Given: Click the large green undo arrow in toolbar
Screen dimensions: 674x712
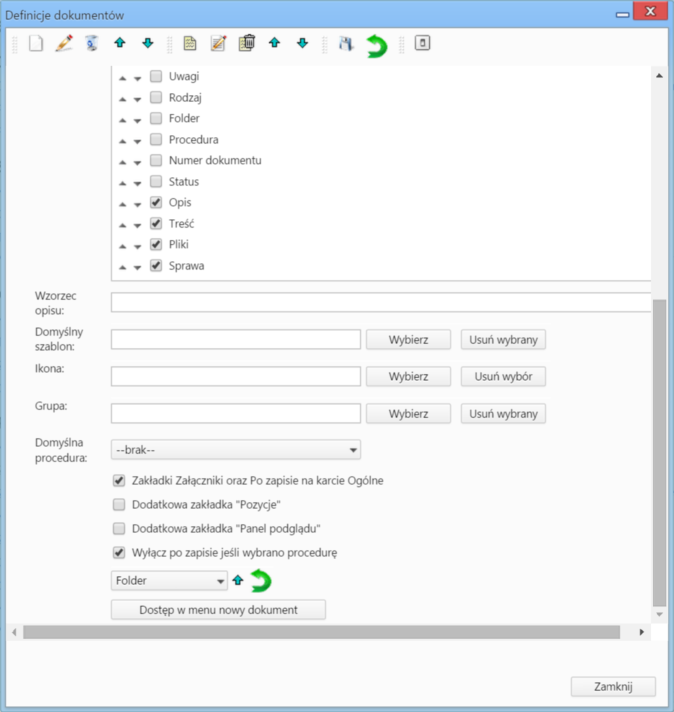Looking at the screenshot, I should point(377,46).
